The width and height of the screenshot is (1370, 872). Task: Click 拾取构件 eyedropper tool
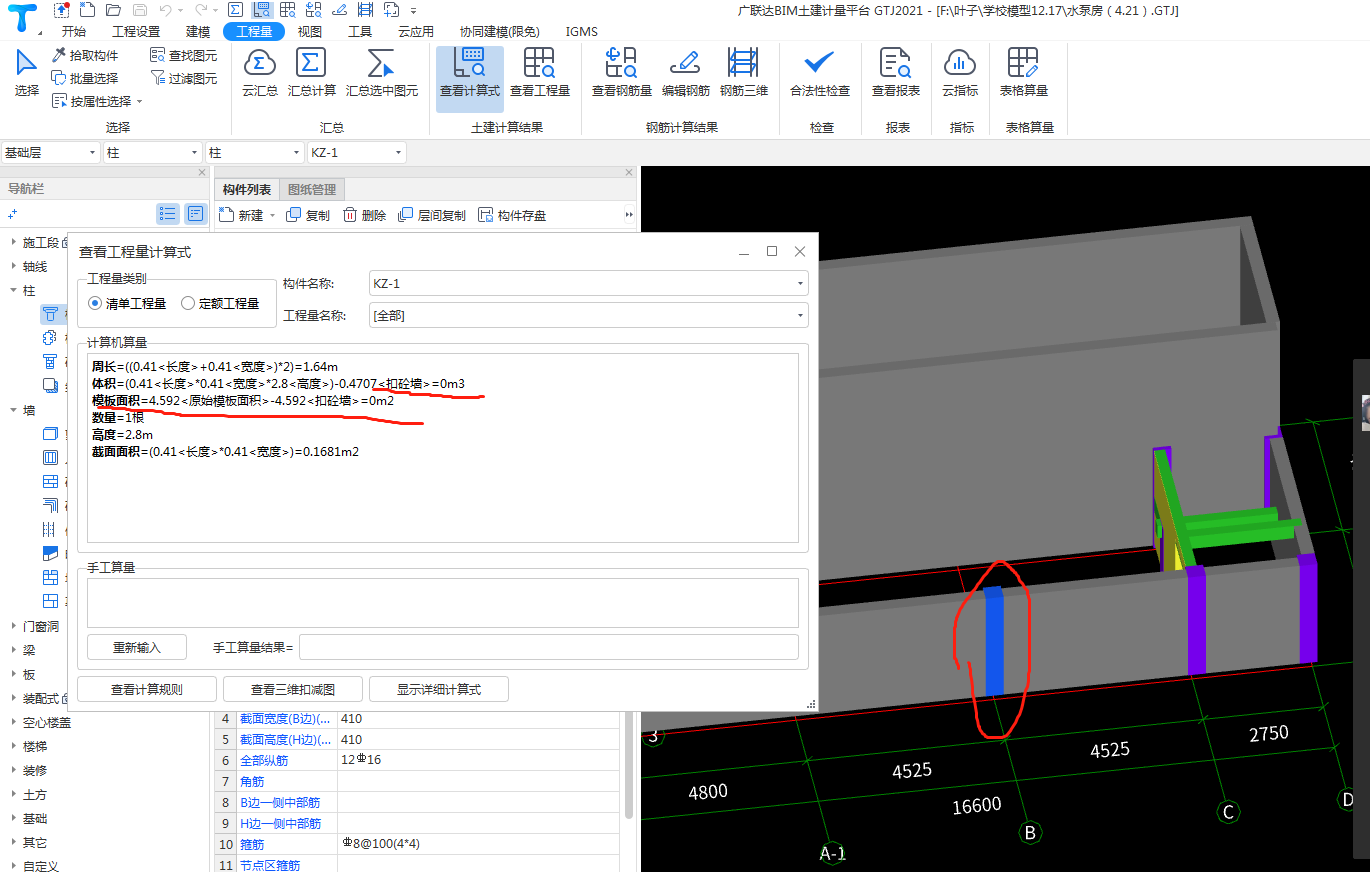[86, 55]
